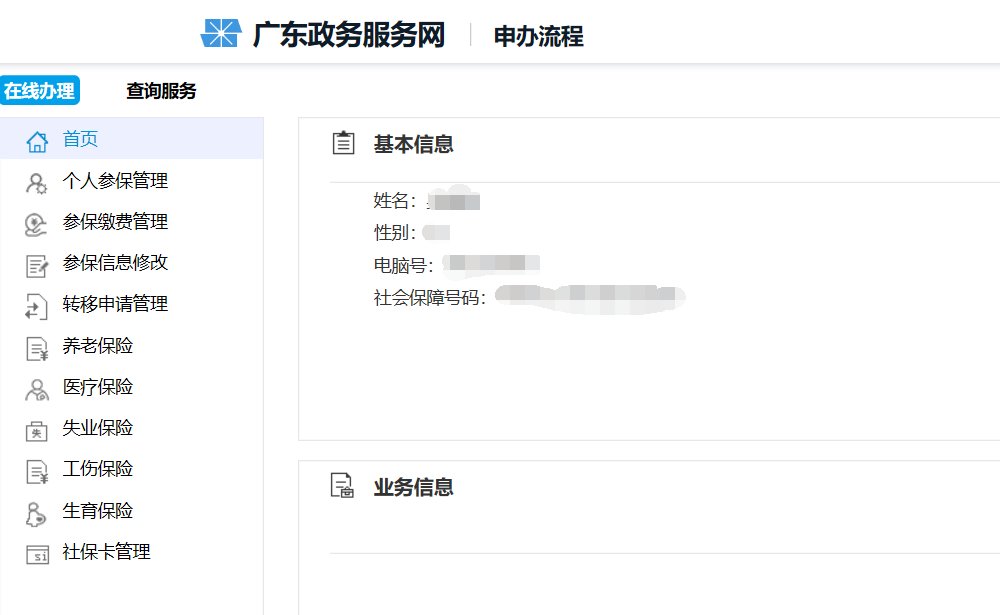
Task: Open 个人参保管理 via its person icon
Action: pyautogui.click(x=36, y=181)
